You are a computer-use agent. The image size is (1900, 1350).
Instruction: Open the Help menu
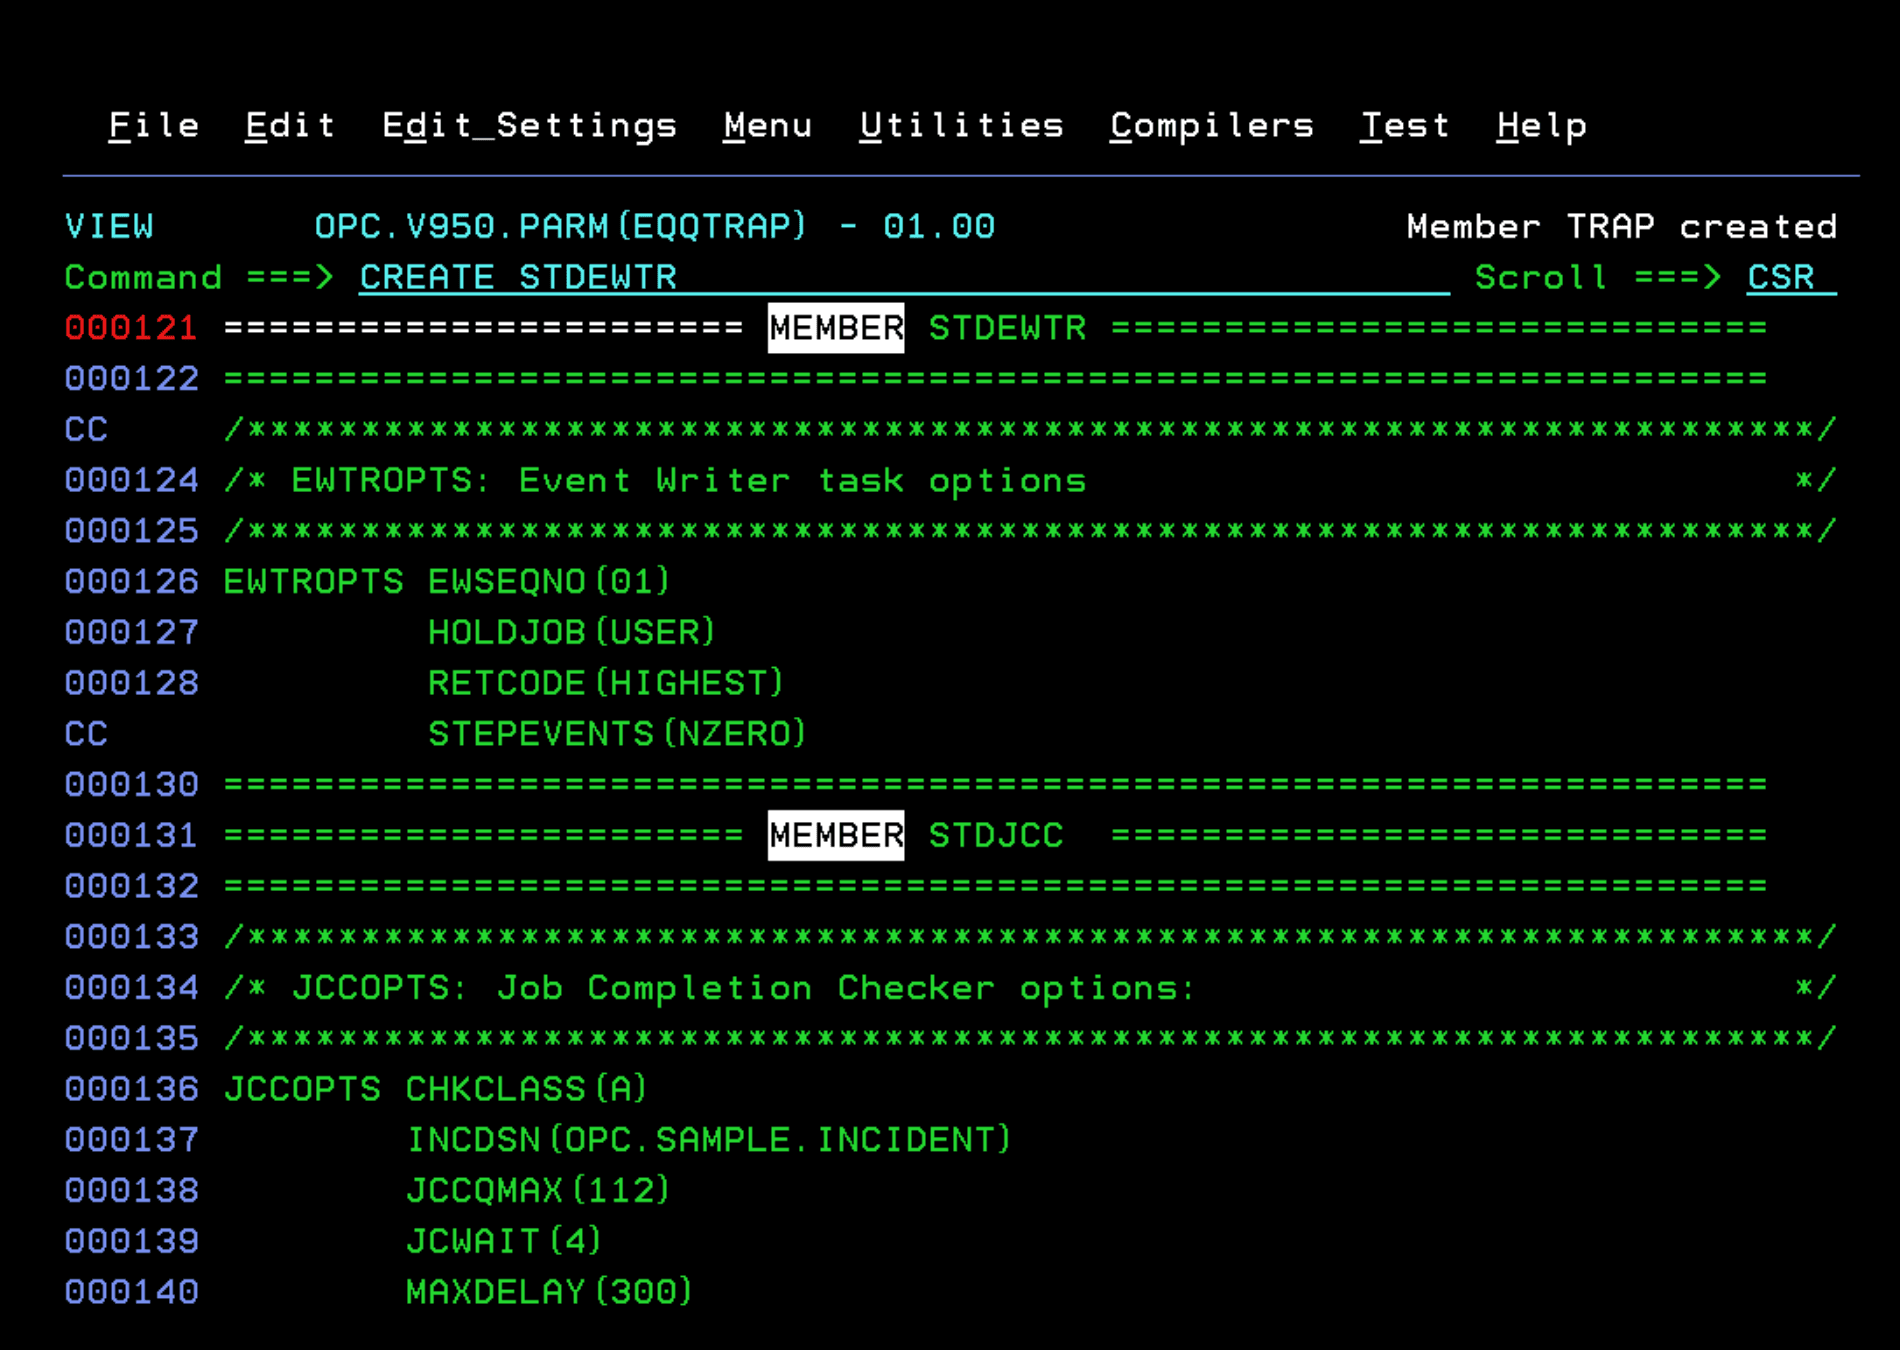coord(1541,126)
